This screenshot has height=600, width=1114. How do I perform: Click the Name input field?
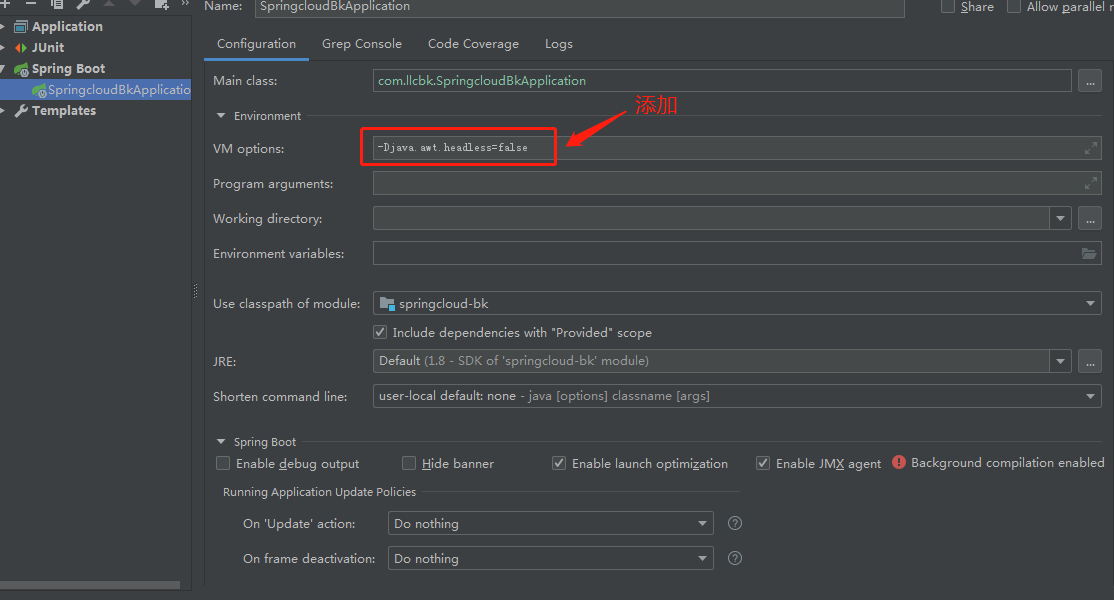coord(580,6)
